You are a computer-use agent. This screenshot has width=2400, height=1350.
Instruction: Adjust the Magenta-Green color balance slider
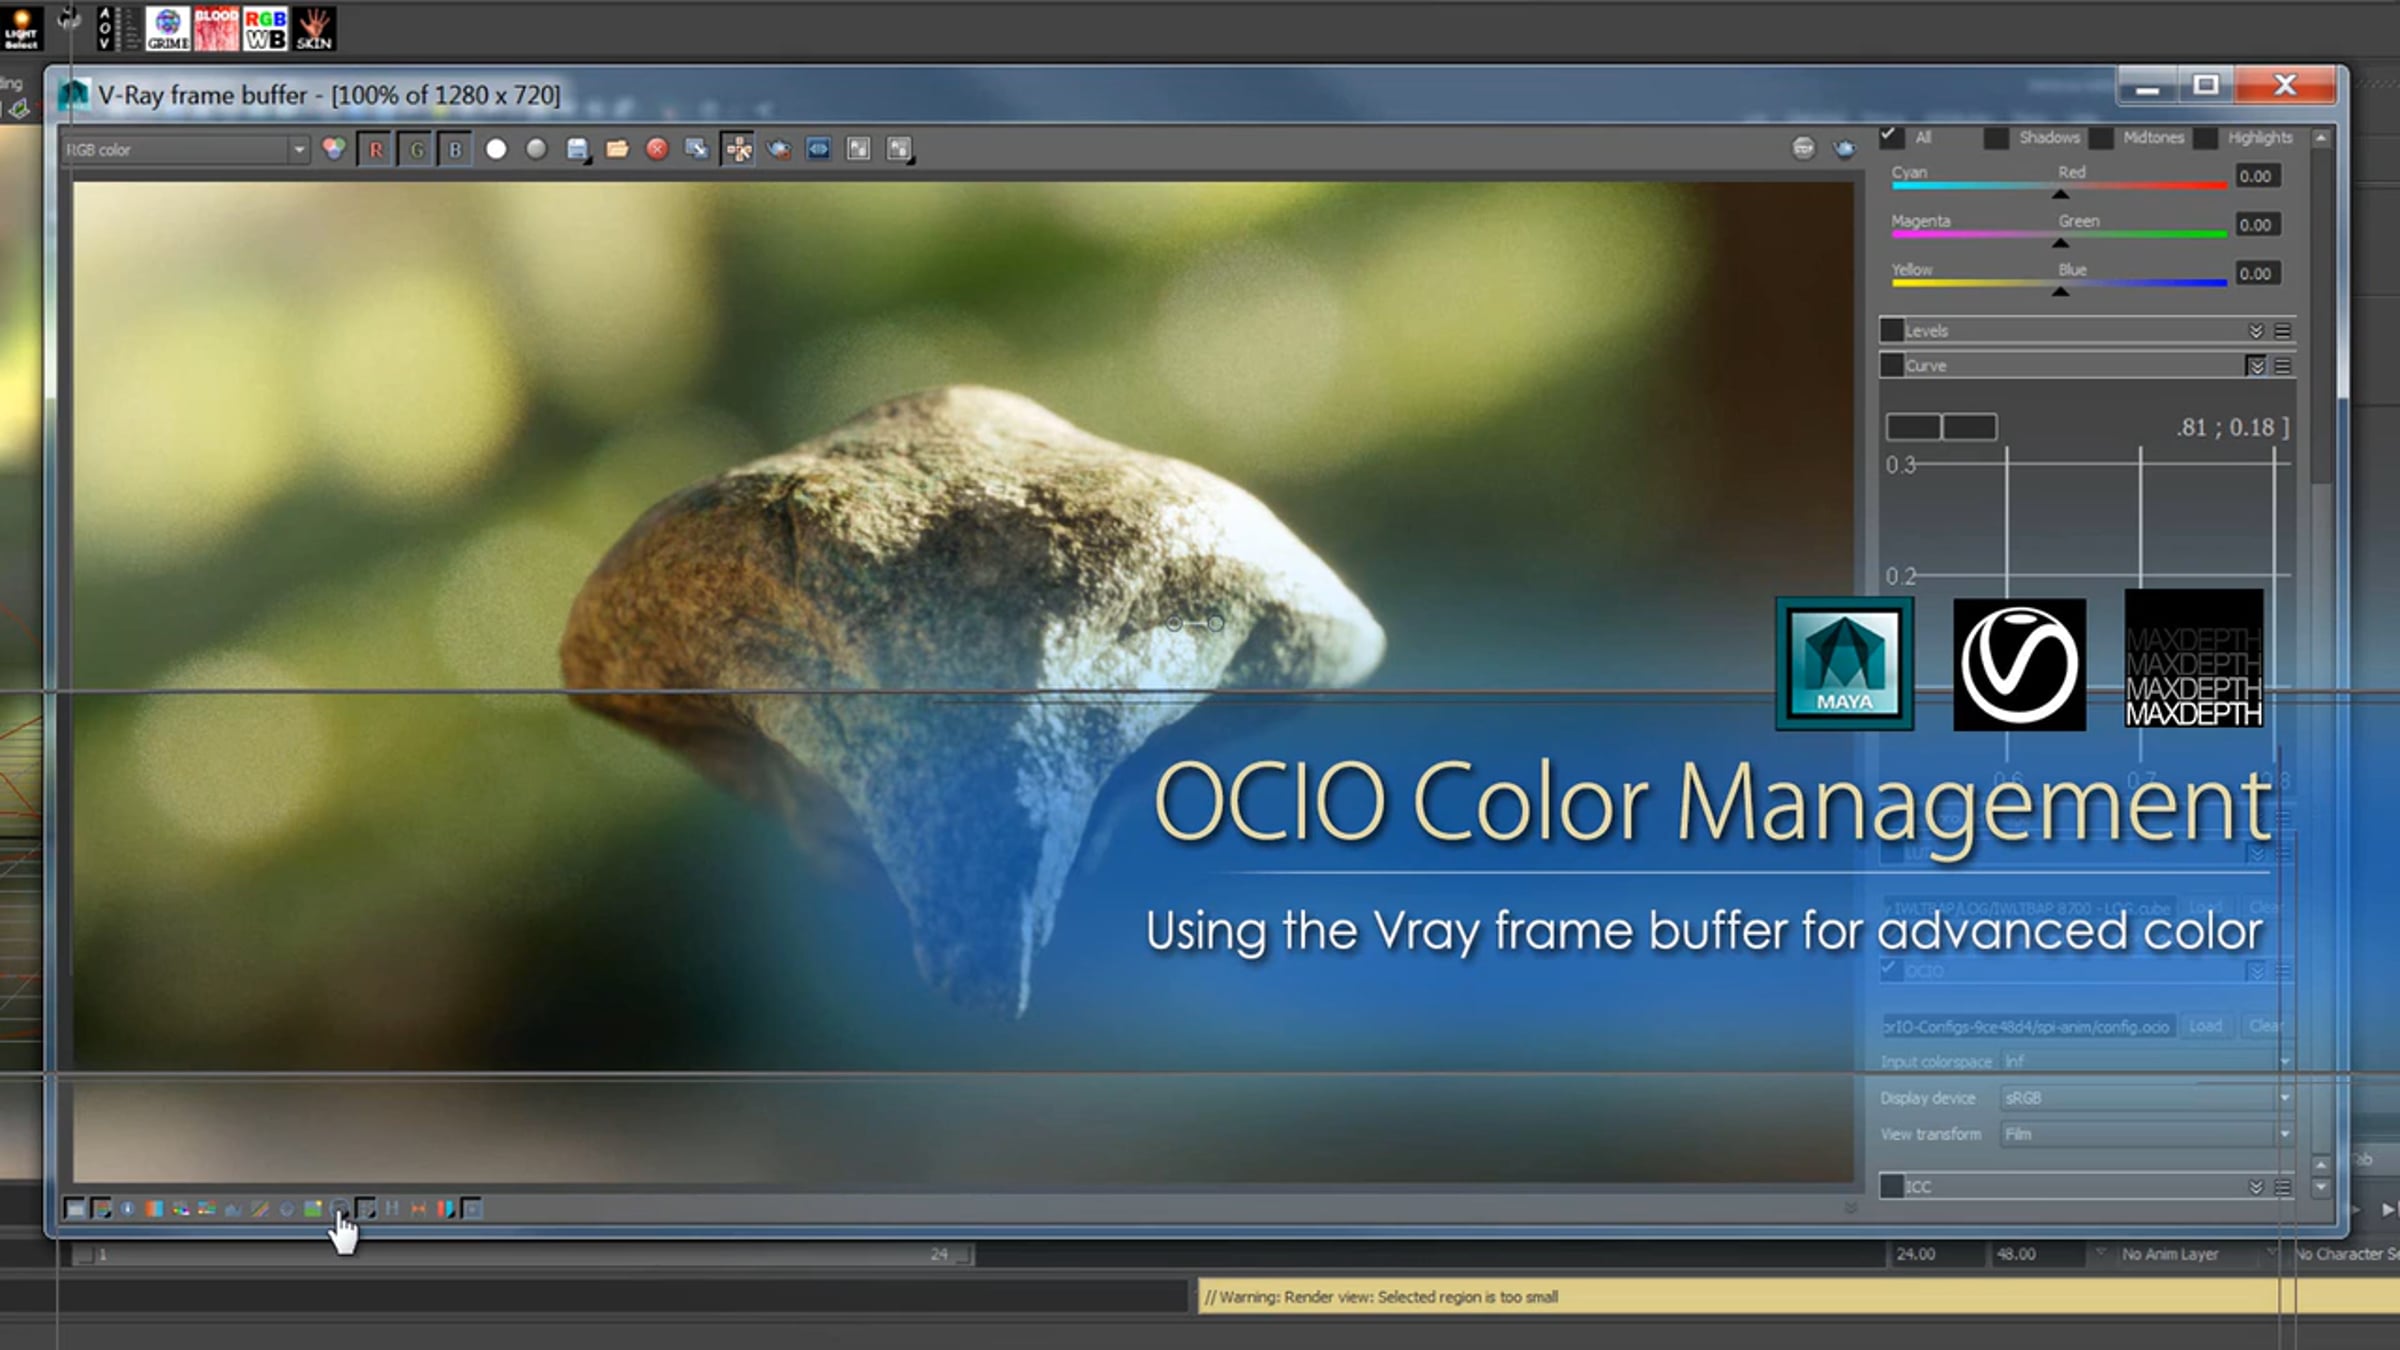click(2059, 238)
